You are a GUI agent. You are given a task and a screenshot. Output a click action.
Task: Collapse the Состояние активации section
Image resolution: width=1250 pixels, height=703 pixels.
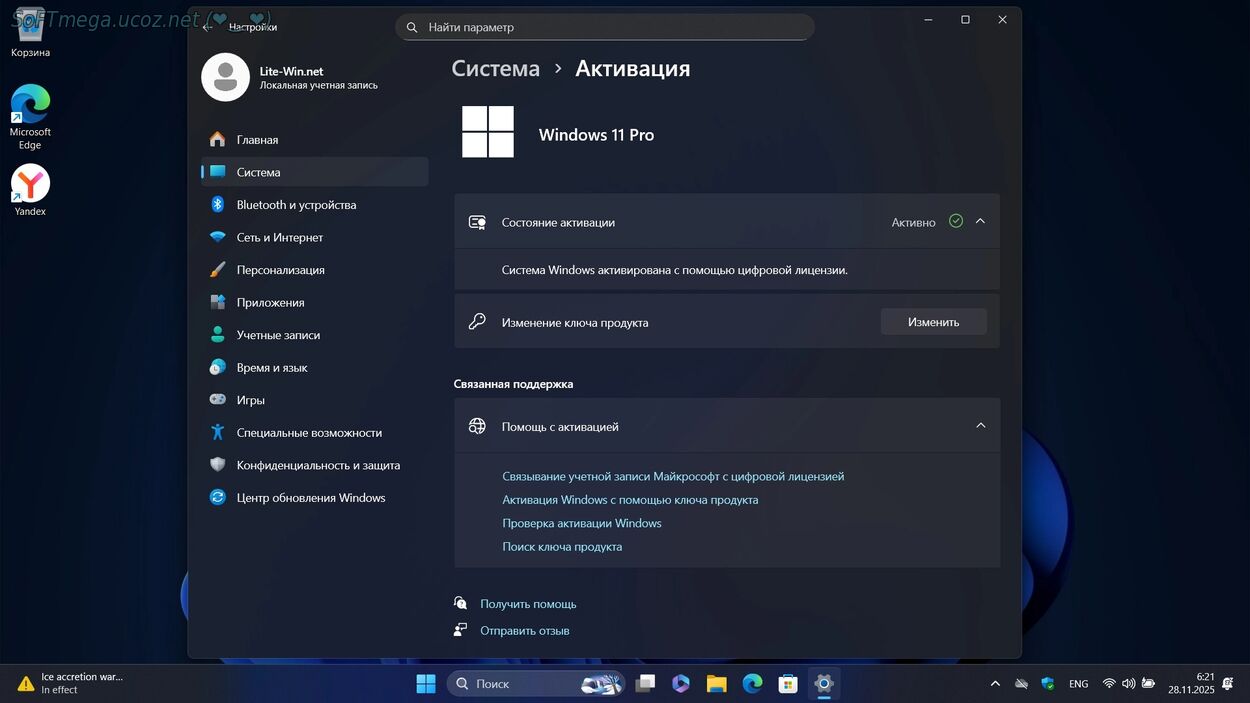[980, 221]
